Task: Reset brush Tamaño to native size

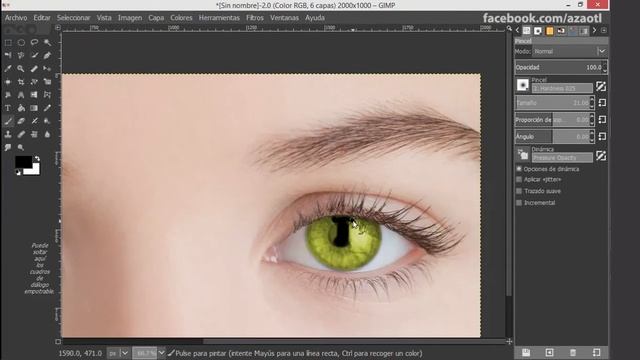Action: coord(602,103)
